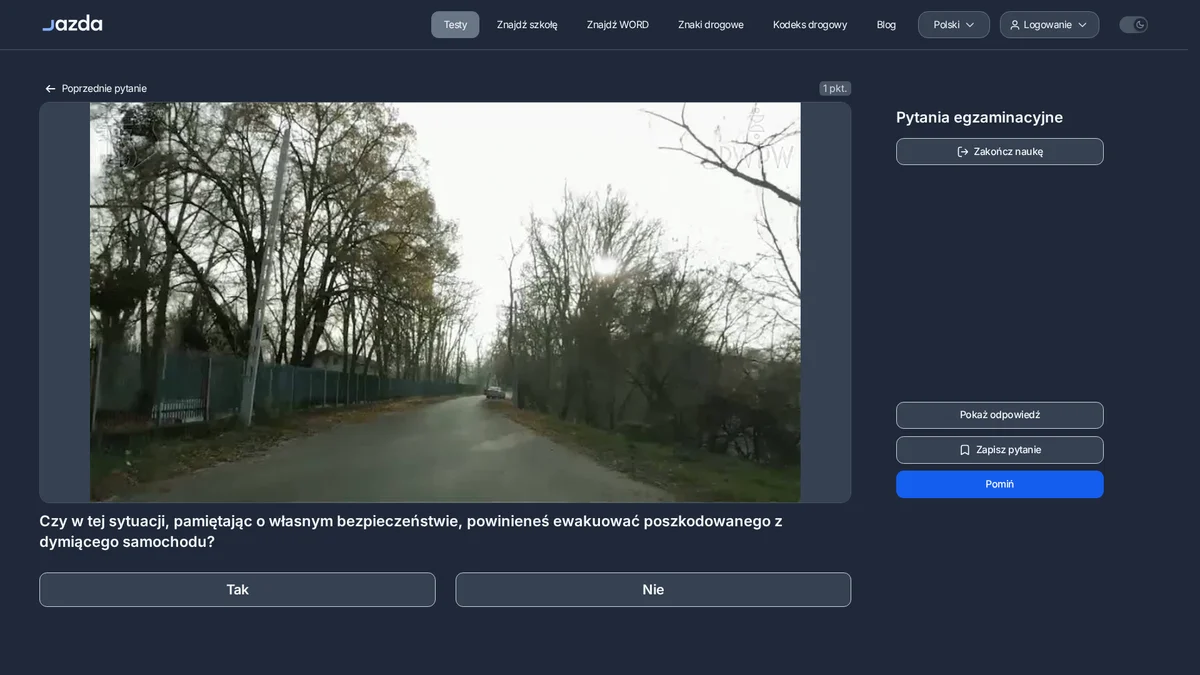Screen dimensions: 1200x675
Task: Open the Testy menu tab
Action: click(x=455, y=25)
